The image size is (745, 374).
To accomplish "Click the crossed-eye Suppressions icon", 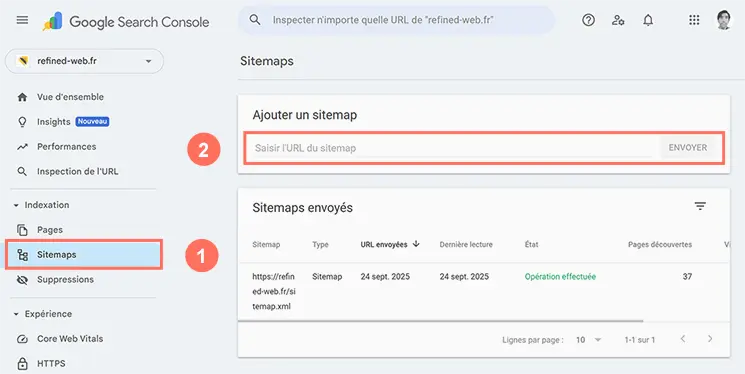I will click(22, 280).
